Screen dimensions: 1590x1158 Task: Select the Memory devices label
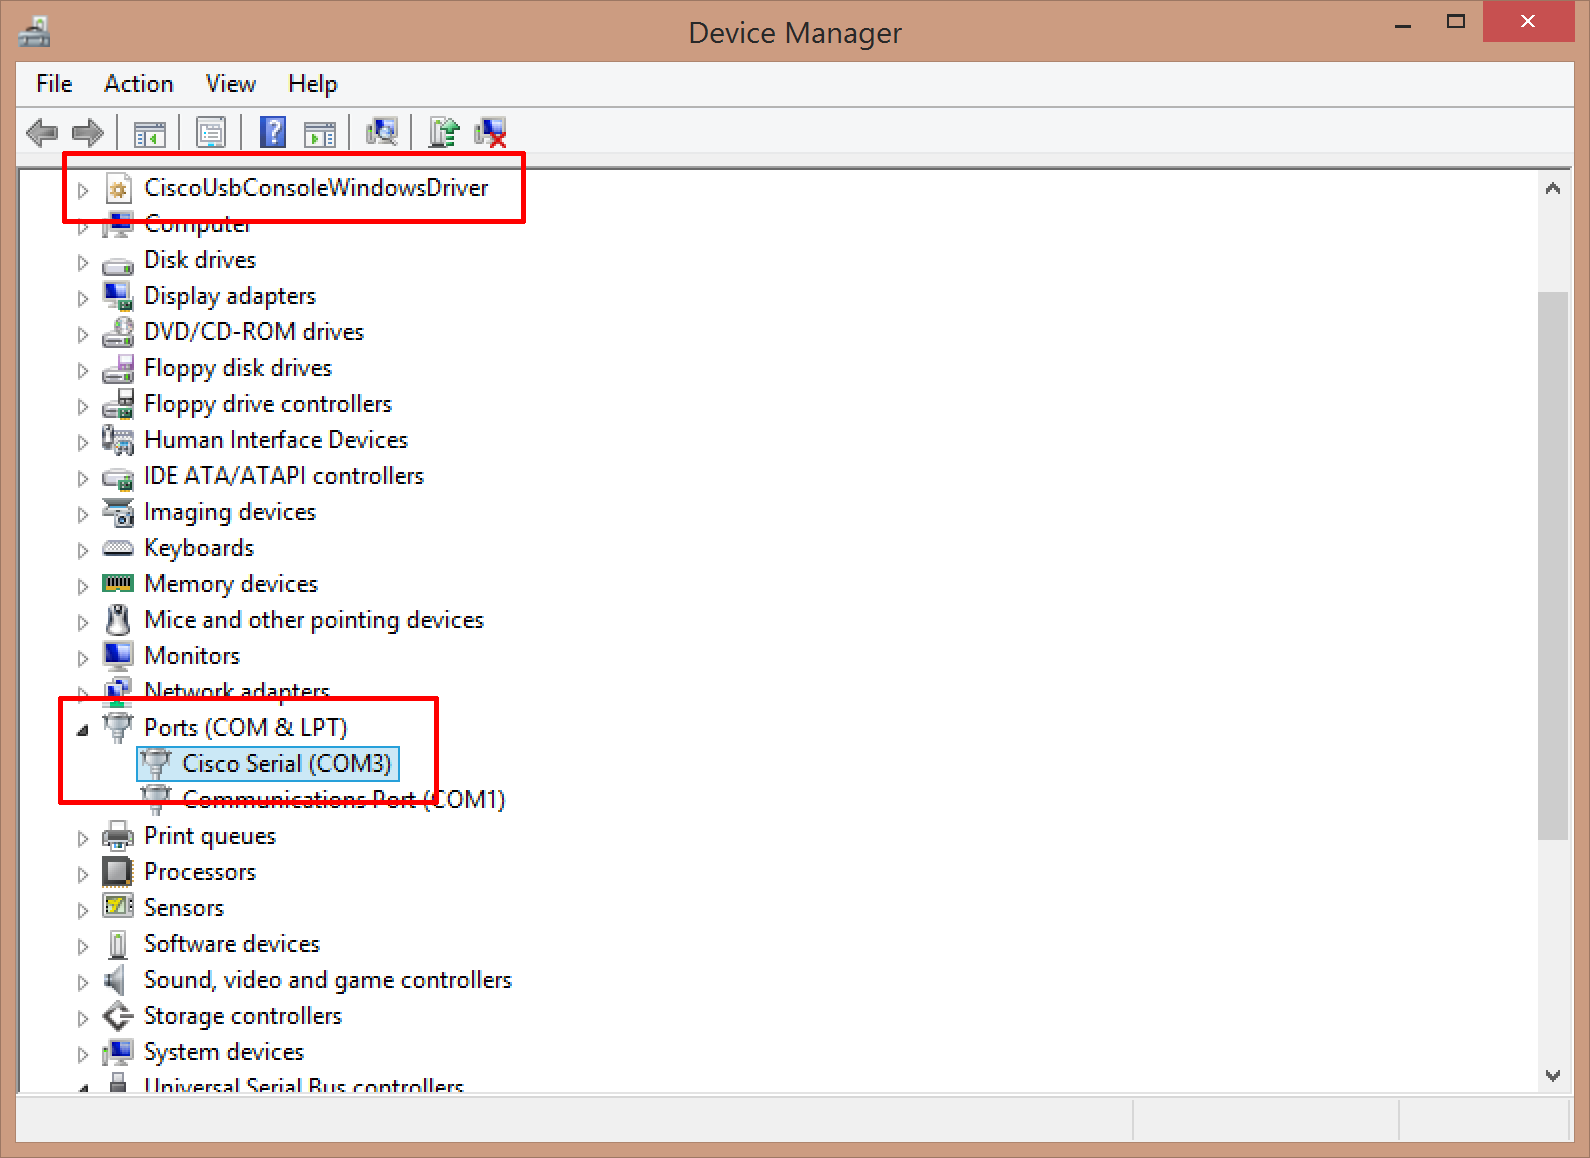pos(231,584)
